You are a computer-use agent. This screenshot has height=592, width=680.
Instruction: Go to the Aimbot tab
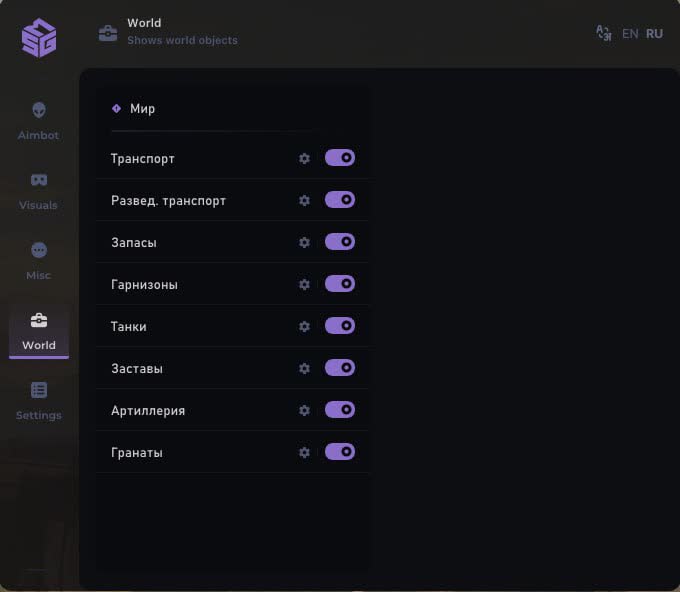click(x=39, y=119)
